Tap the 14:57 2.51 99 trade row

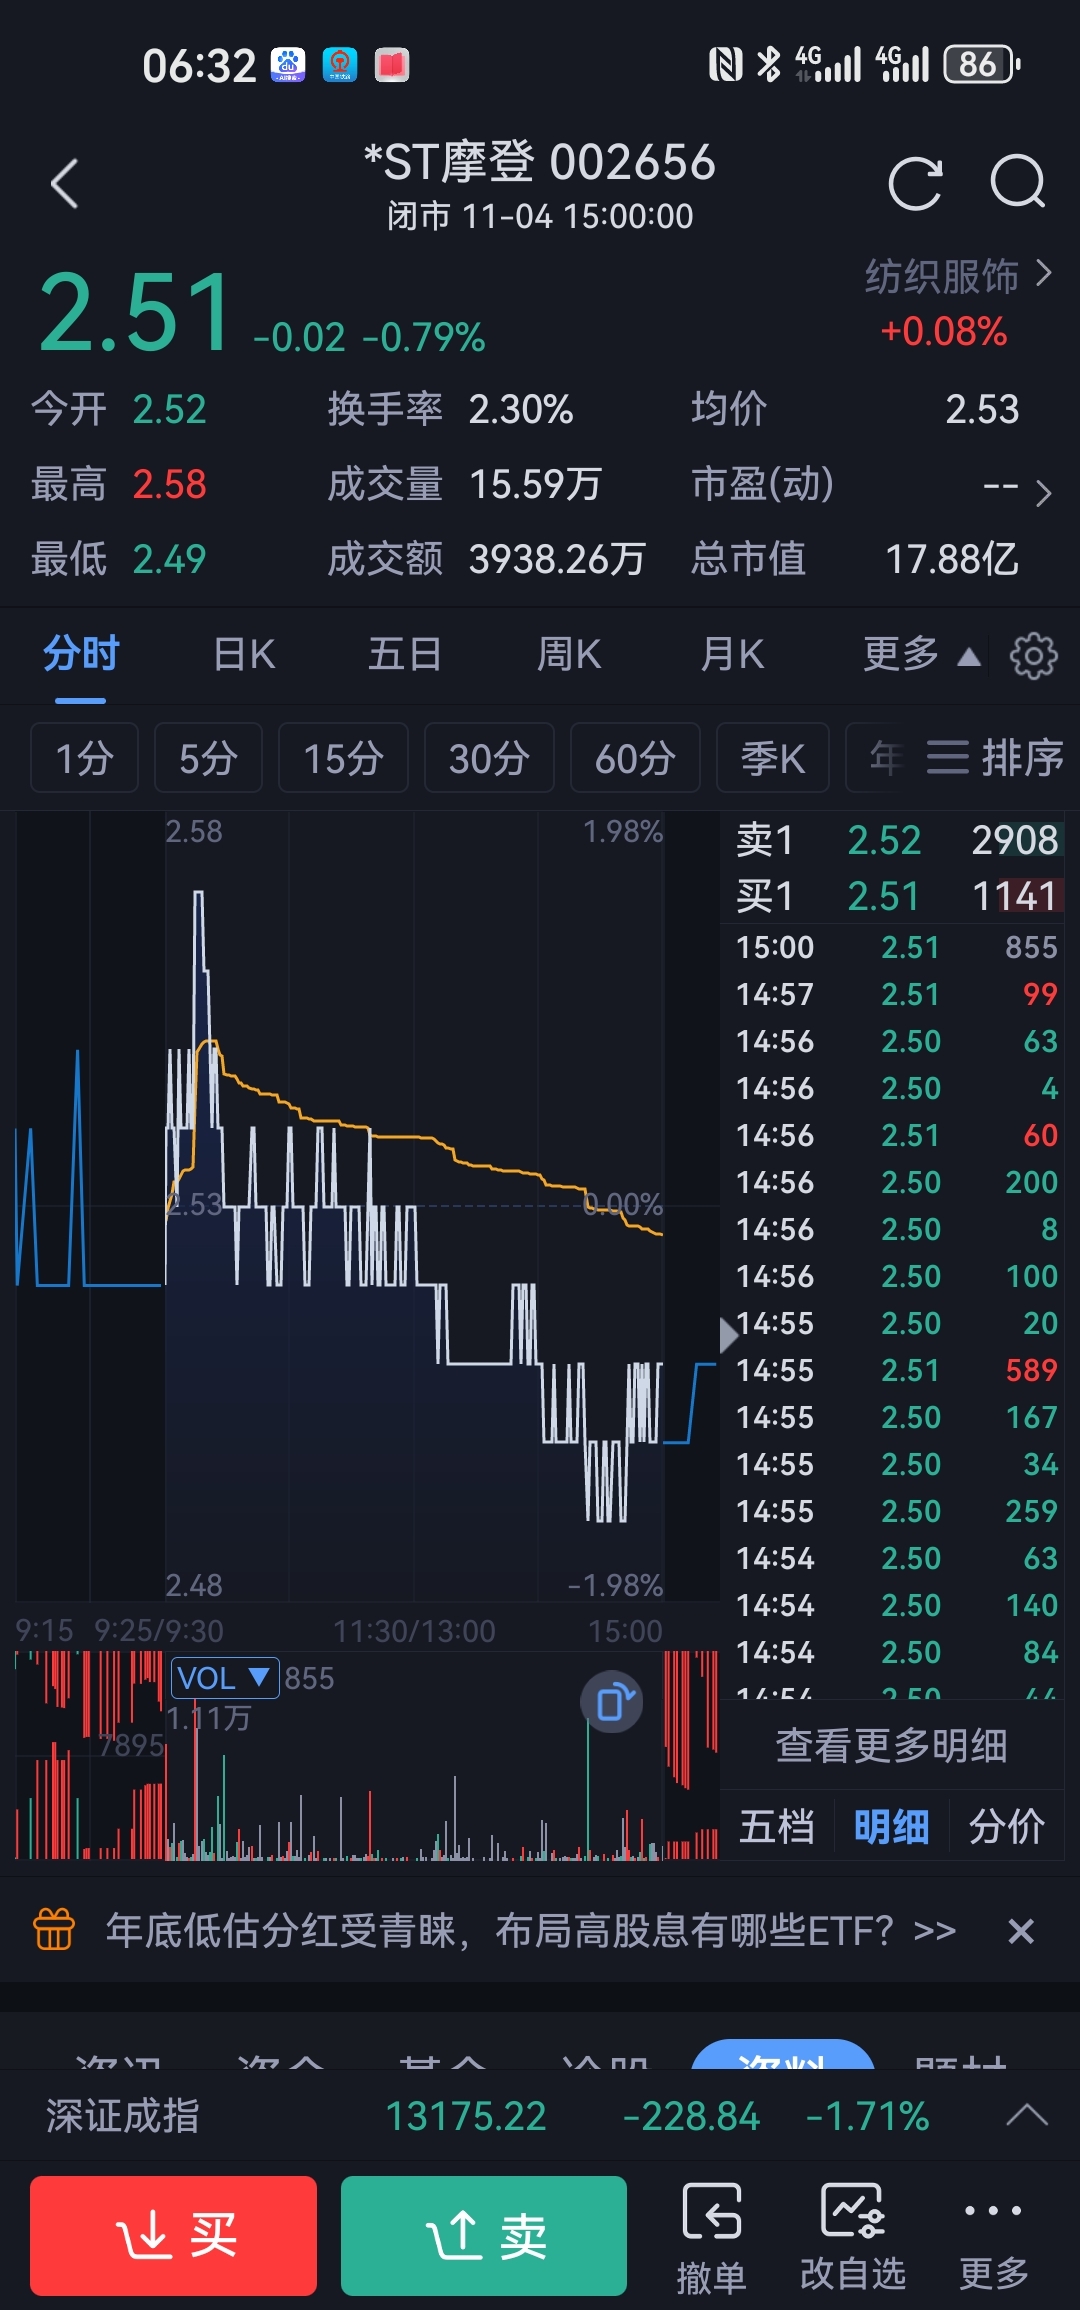[x=896, y=994]
